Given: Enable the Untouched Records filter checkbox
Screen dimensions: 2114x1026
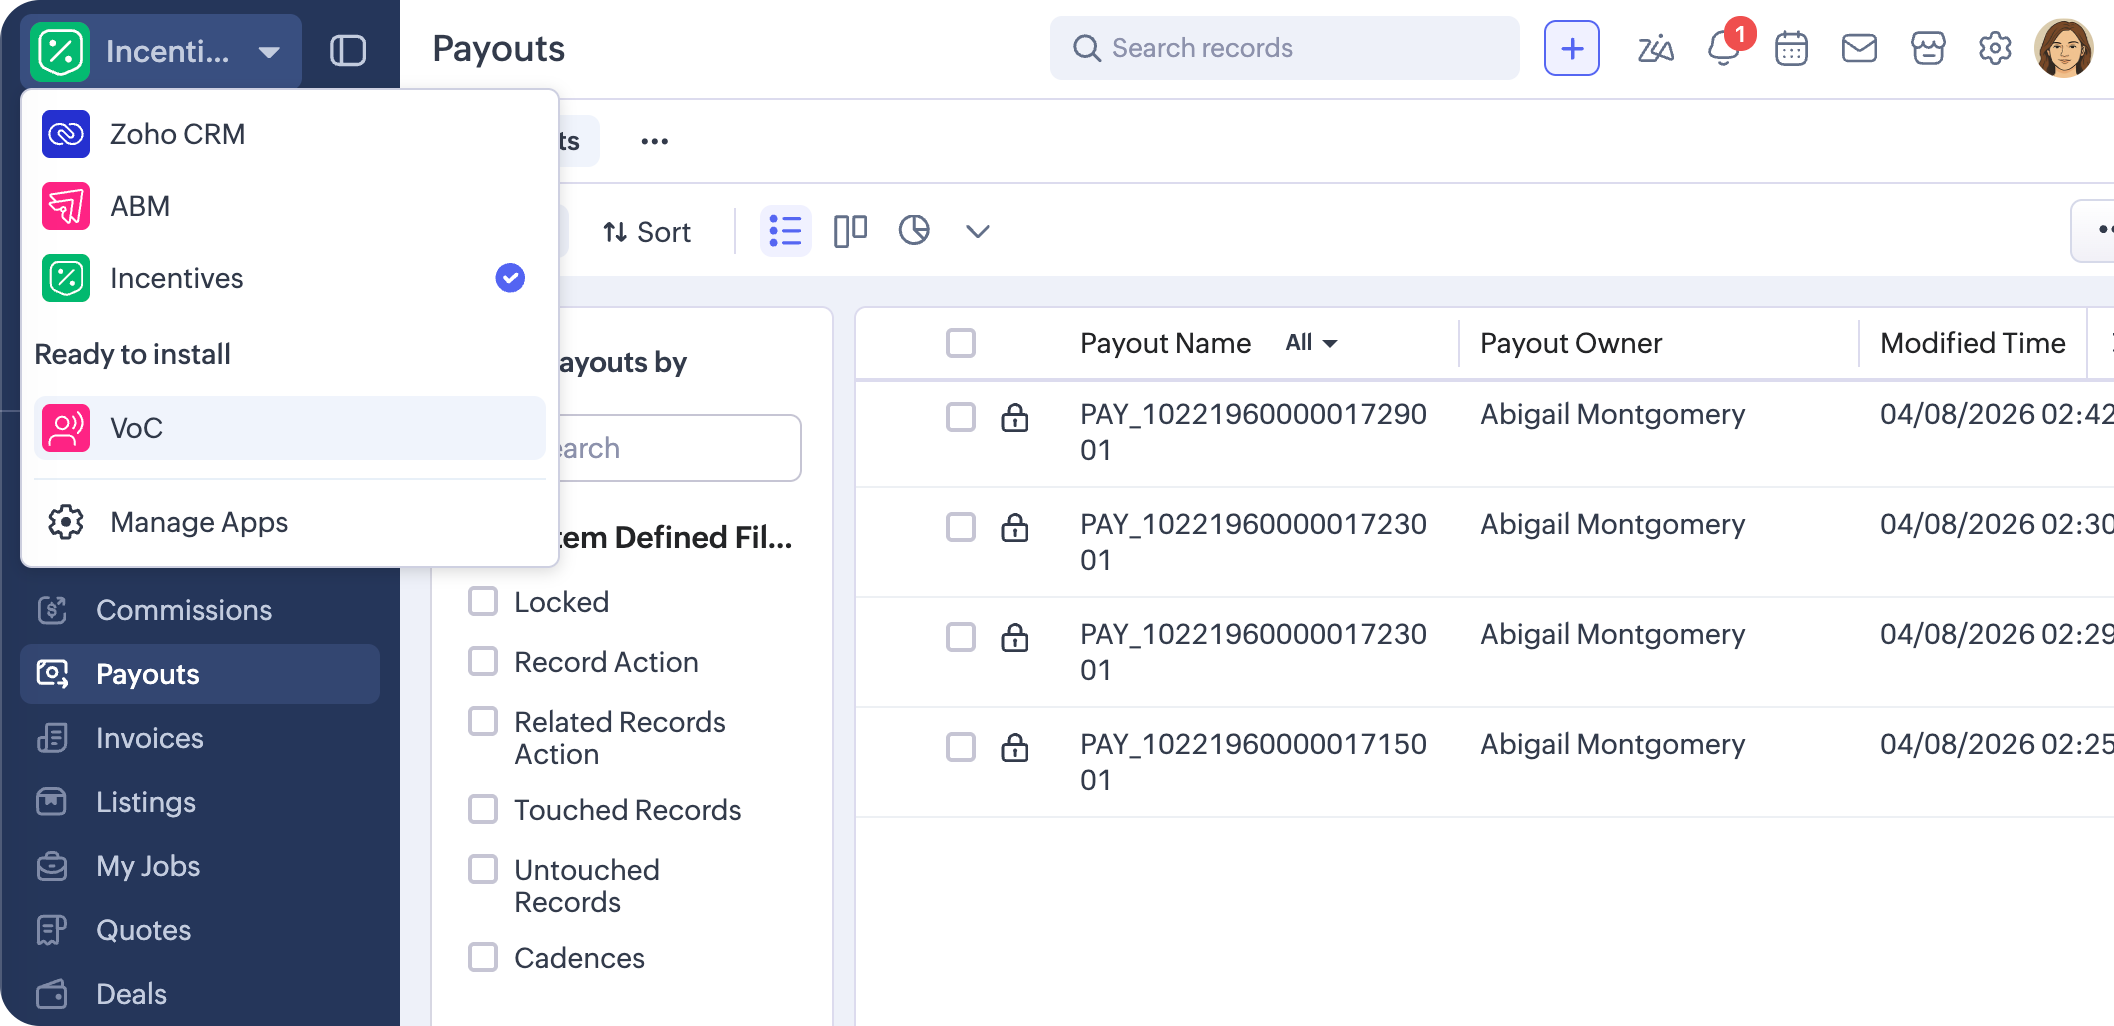Looking at the screenshot, I should [x=483, y=869].
